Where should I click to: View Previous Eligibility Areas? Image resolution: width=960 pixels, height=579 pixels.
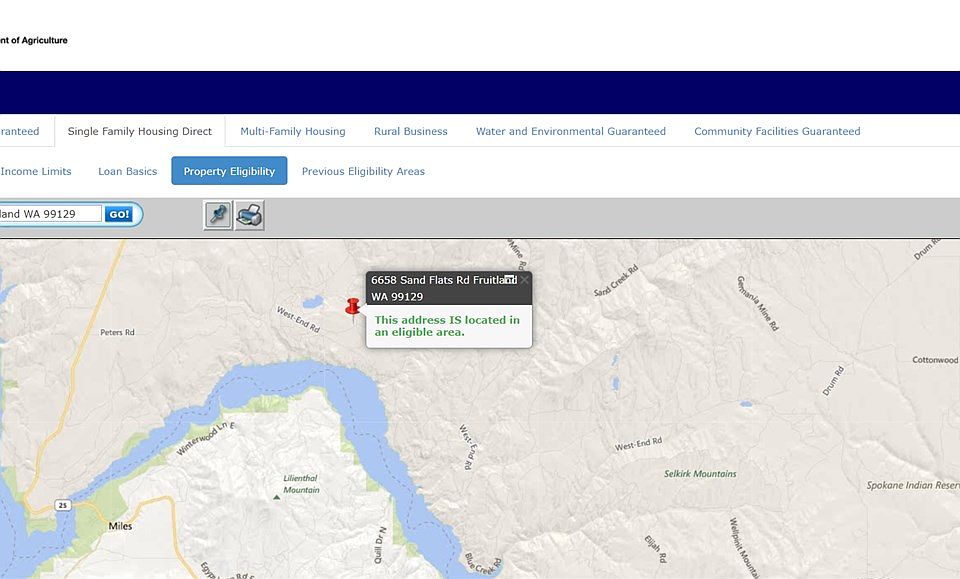click(363, 171)
